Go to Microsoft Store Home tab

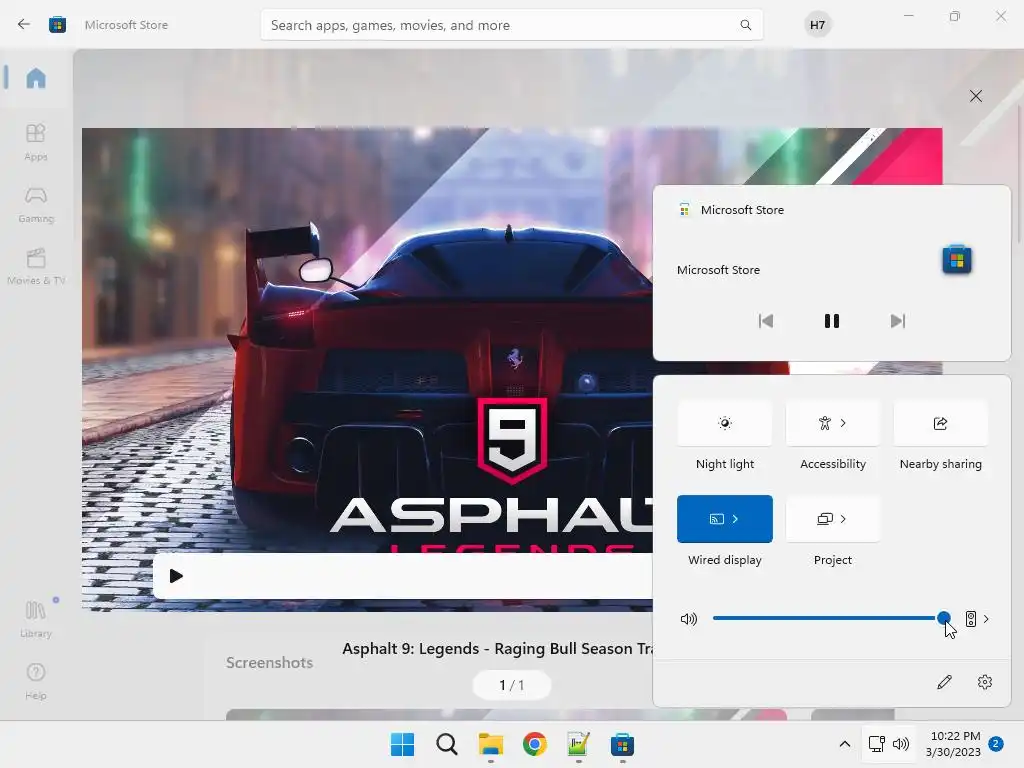(x=36, y=78)
